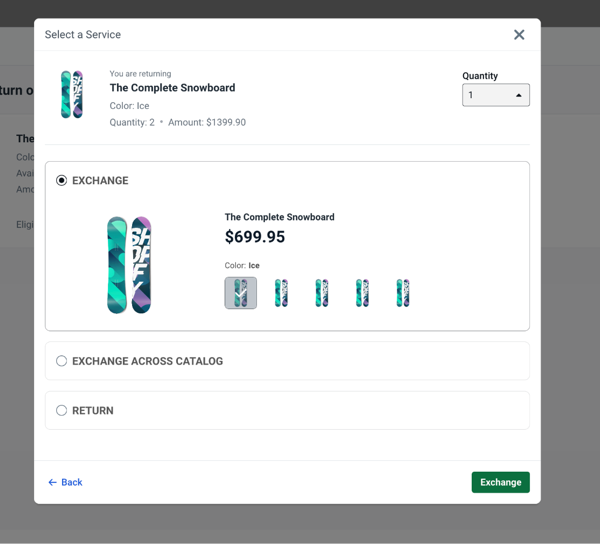This screenshot has width=600, height=544.
Task: Choose EXCHANGE ACROSS CATALOG option
Action: pos(62,361)
